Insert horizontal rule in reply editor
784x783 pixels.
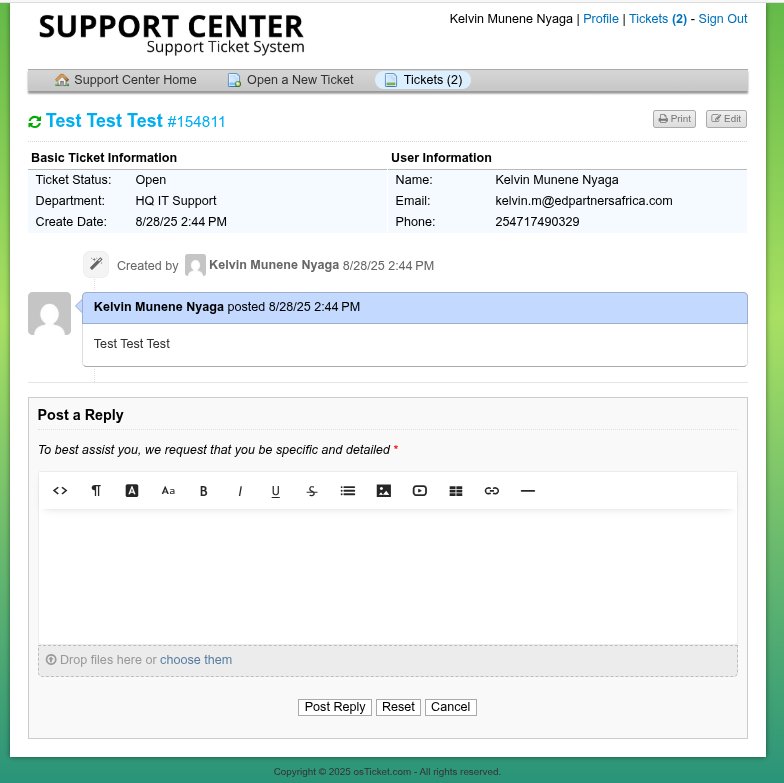pyautogui.click(x=528, y=491)
